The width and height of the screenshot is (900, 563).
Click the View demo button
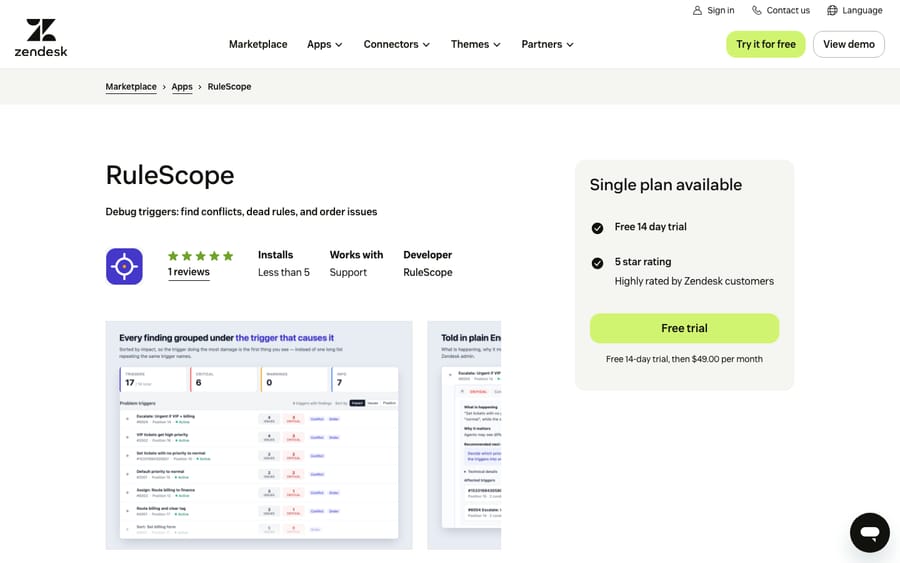pos(848,44)
